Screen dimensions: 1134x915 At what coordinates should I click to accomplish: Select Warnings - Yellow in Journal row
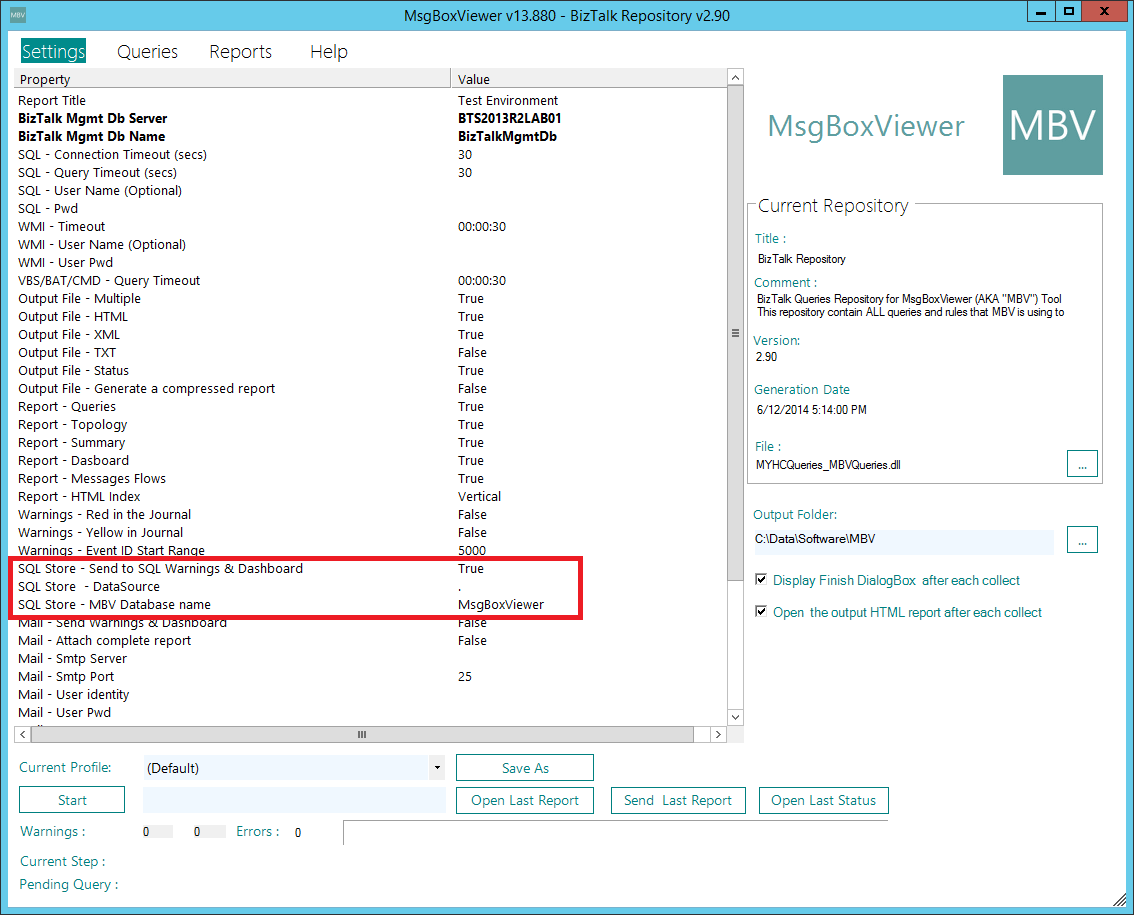tap(370, 533)
